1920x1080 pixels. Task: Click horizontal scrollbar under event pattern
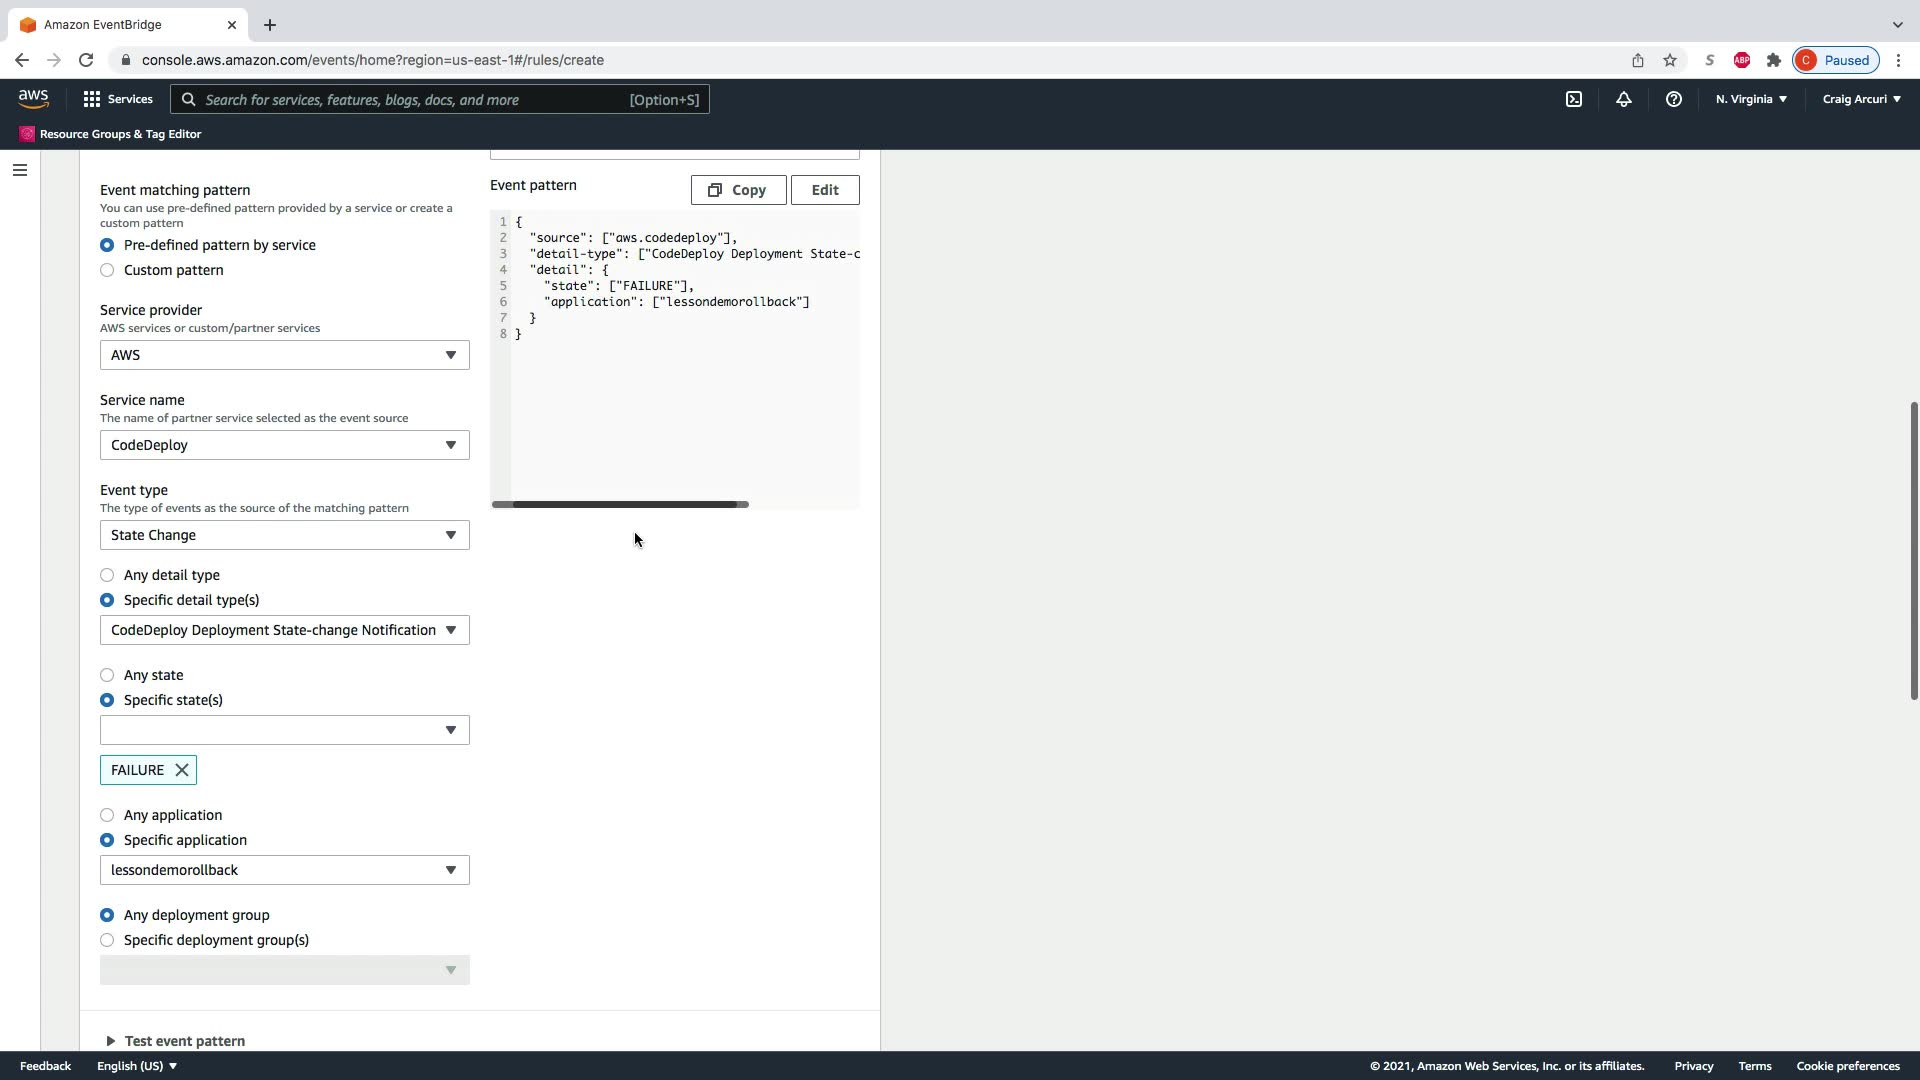(620, 504)
